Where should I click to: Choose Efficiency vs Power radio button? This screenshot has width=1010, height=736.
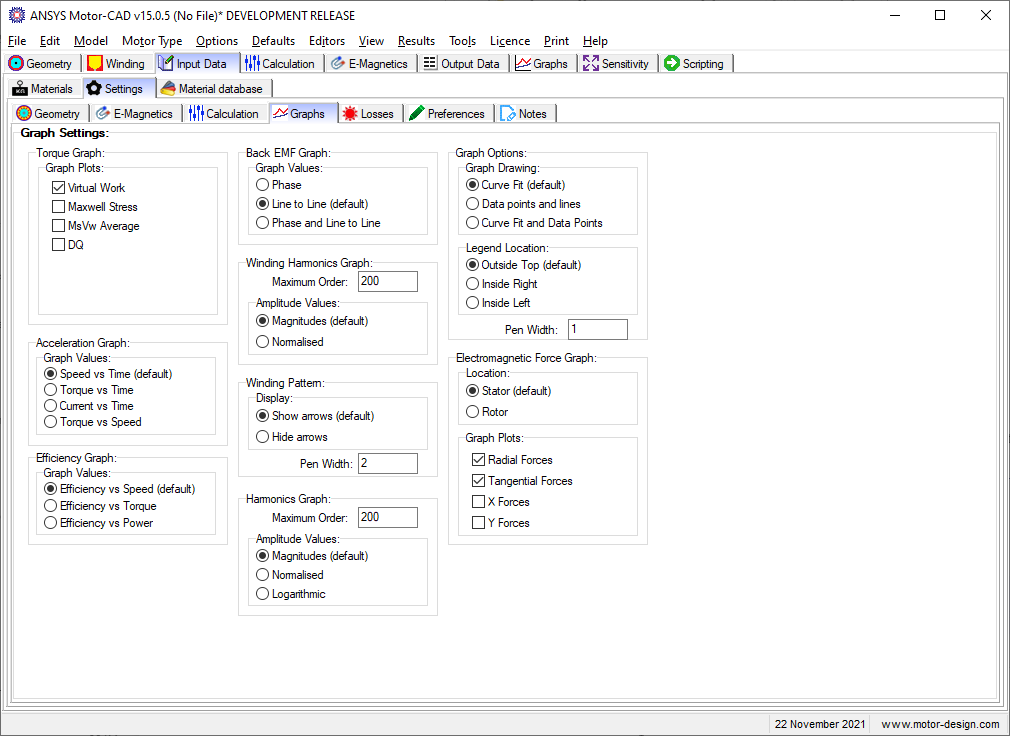[50, 523]
